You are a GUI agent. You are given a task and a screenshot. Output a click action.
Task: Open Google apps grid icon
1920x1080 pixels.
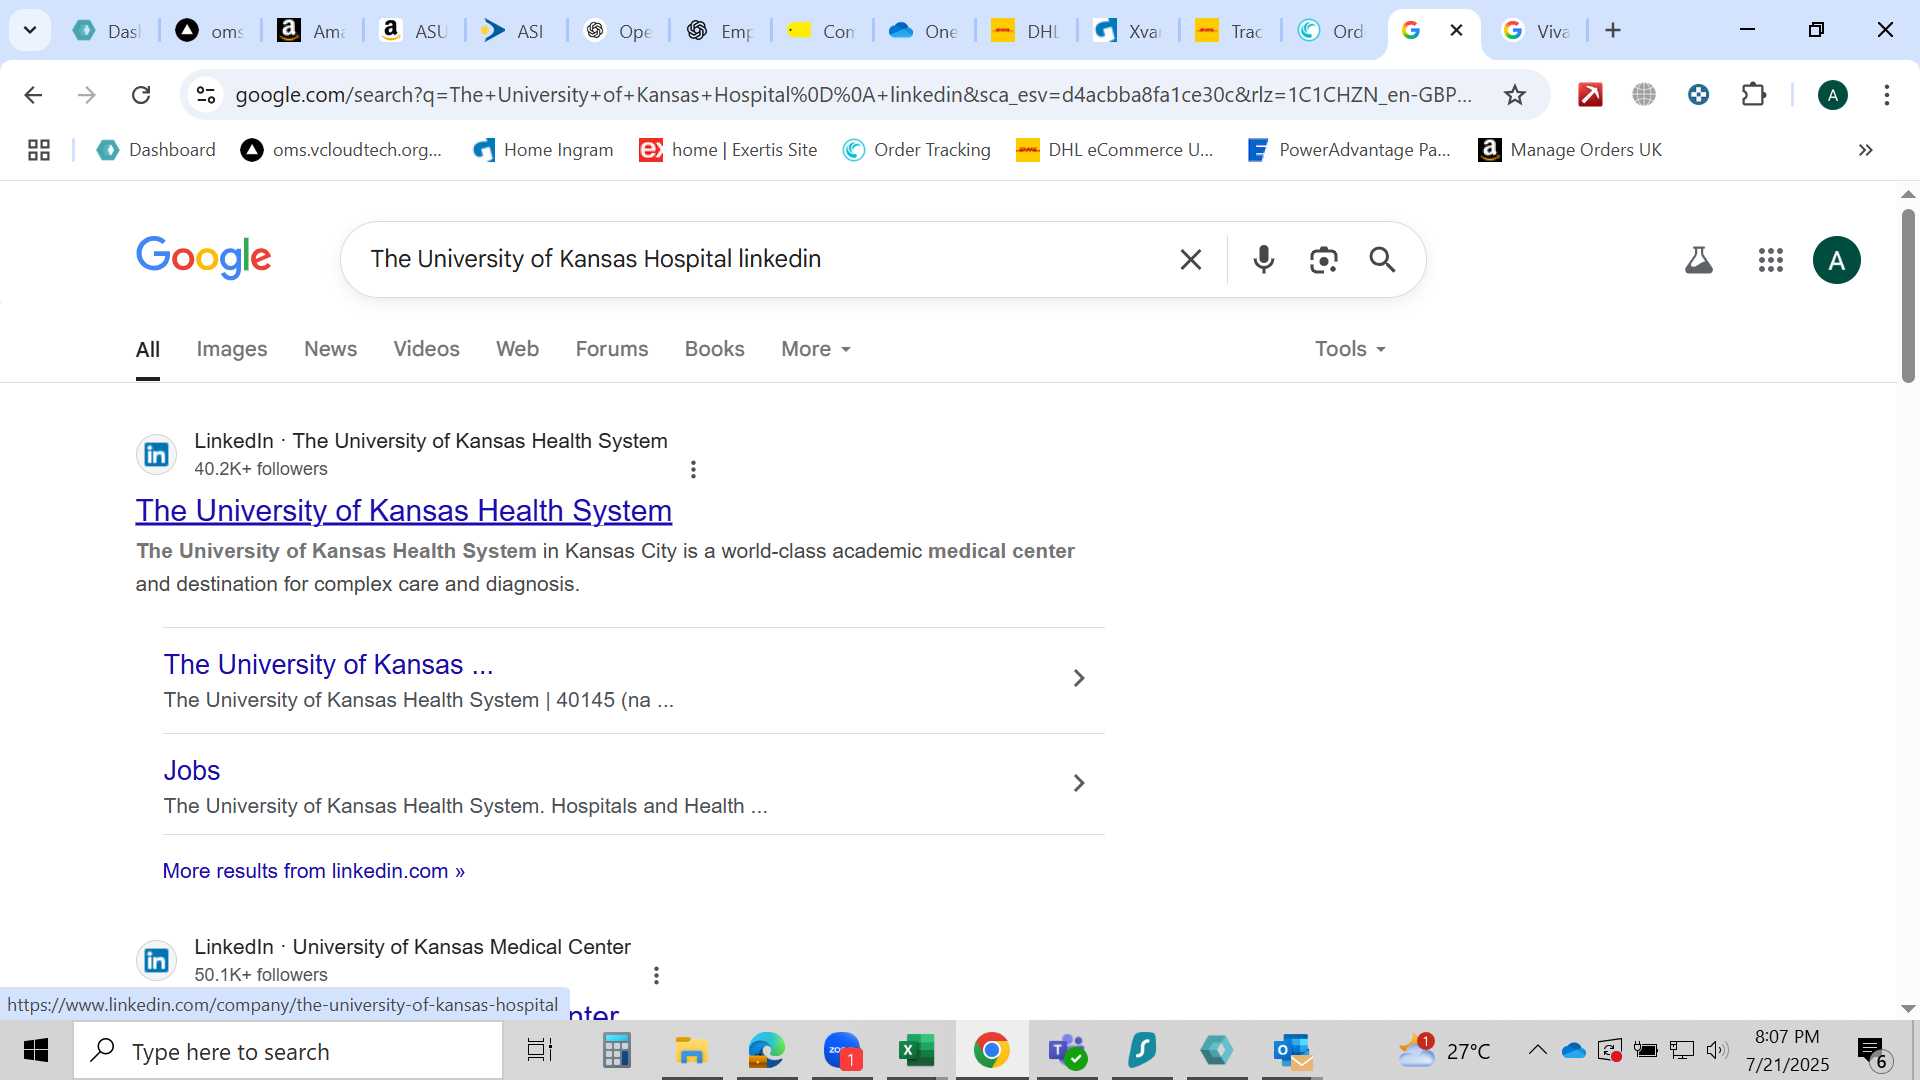click(x=1770, y=260)
